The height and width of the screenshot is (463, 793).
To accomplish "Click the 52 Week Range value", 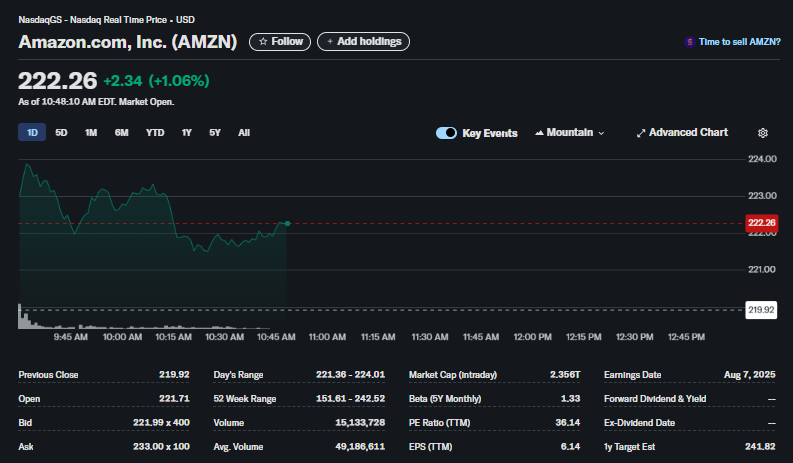I will [x=350, y=399].
